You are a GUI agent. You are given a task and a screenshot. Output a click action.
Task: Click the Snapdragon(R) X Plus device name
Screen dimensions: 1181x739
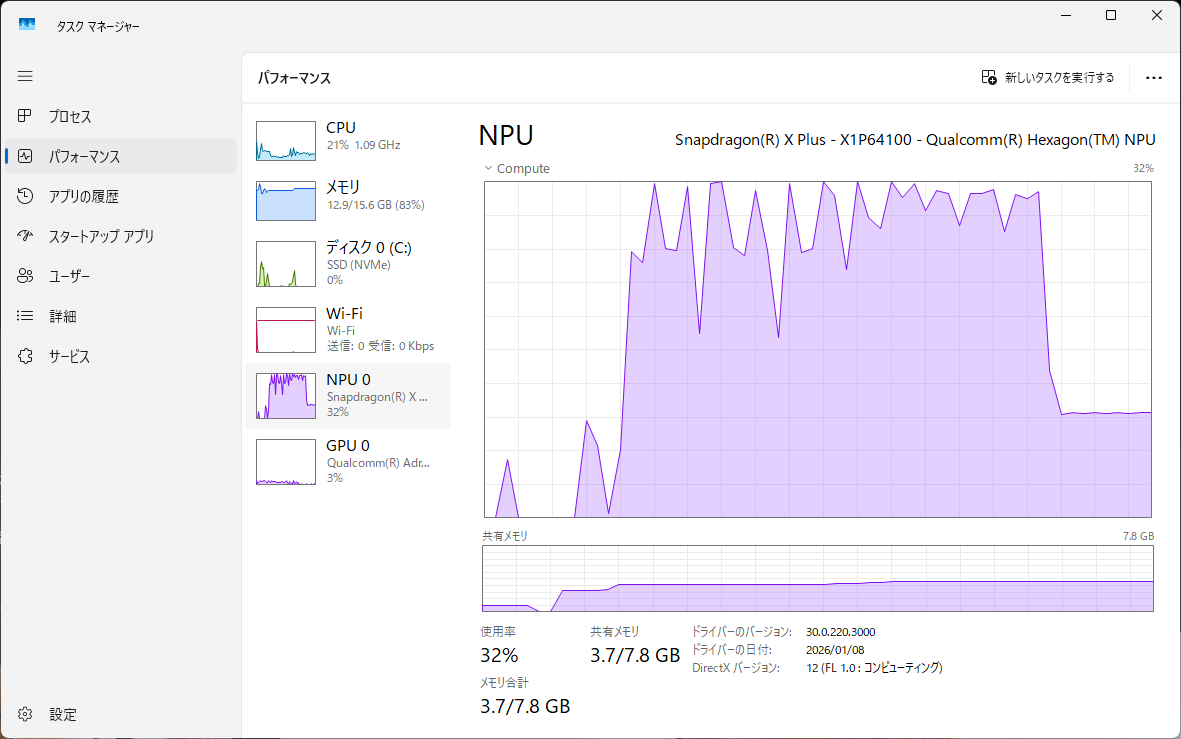click(915, 139)
